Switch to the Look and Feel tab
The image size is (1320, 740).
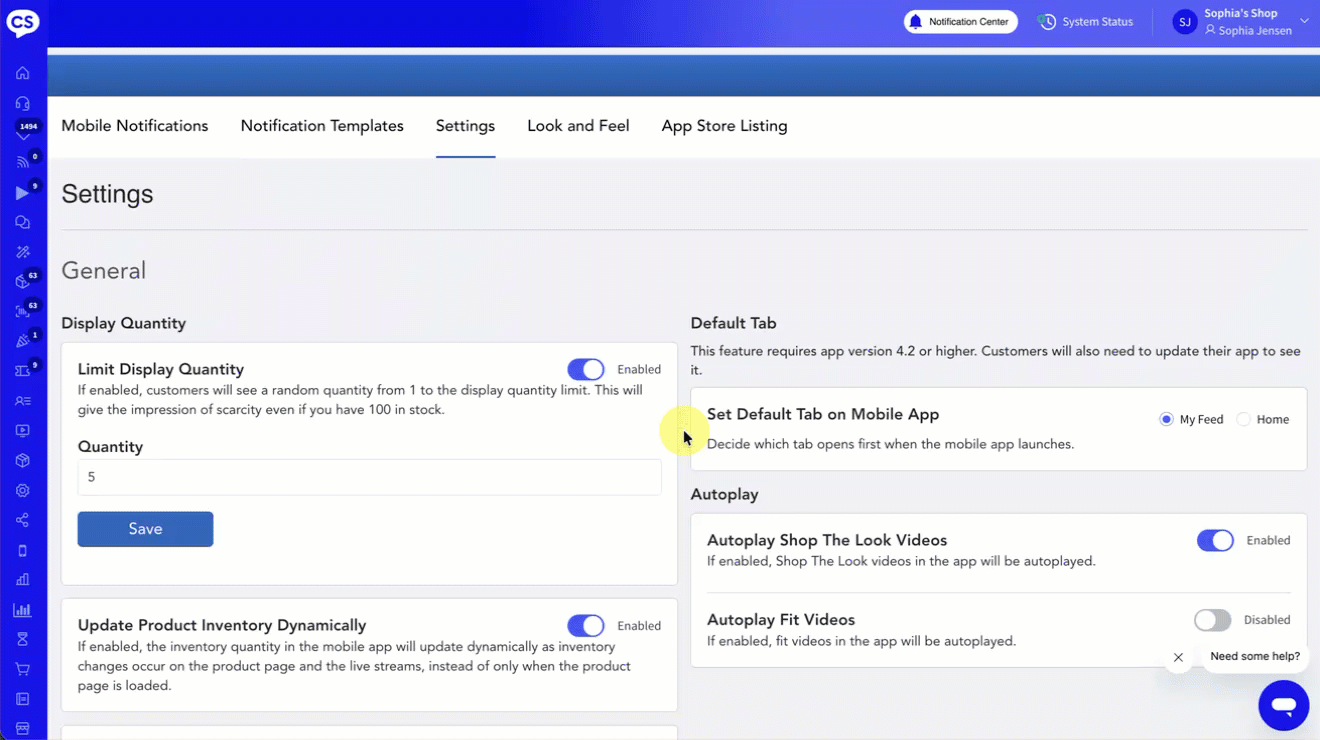(x=578, y=126)
